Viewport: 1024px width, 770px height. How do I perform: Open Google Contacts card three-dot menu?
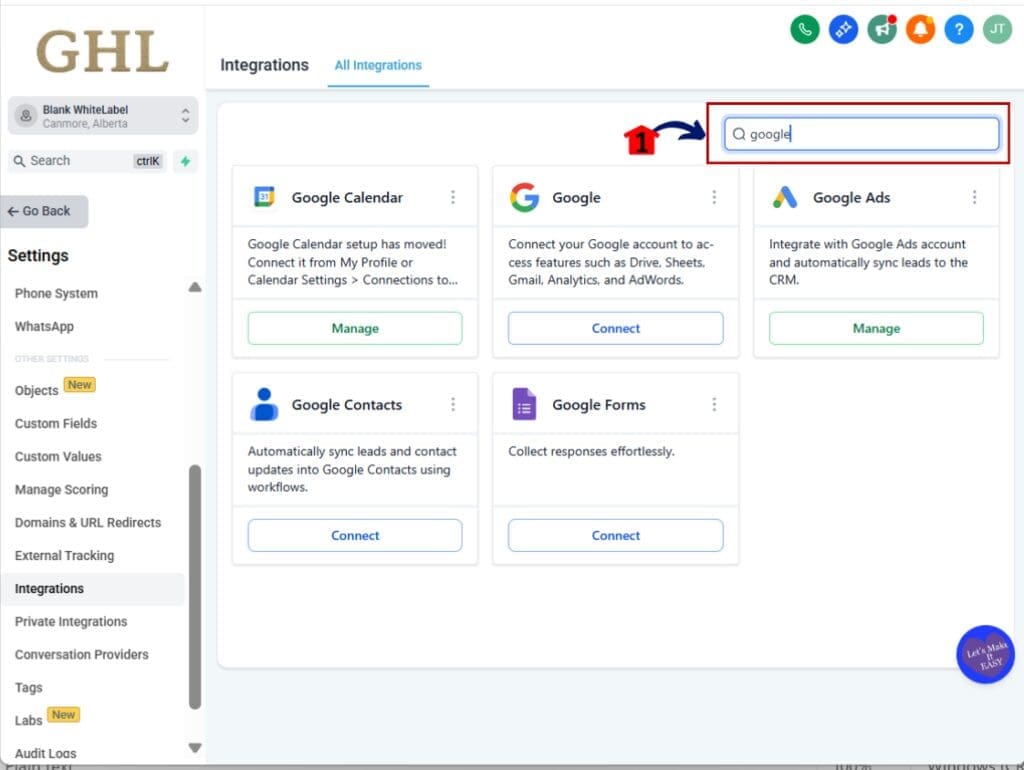tap(453, 404)
